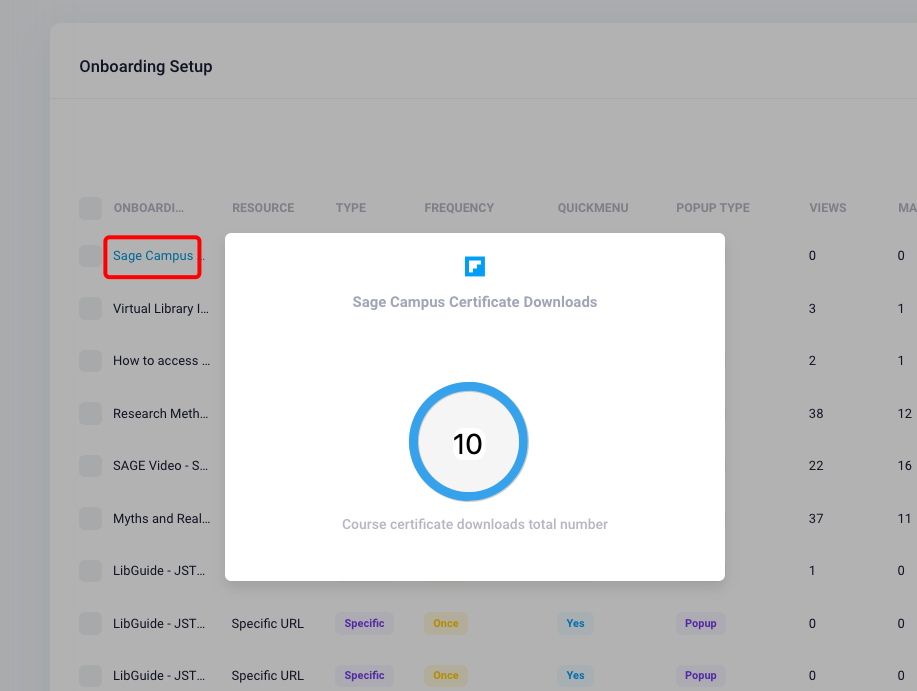The height and width of the screenshot is (691, 917).
Task: Tick the checkbox for Research Meth... row
Action: pos(91,413)
